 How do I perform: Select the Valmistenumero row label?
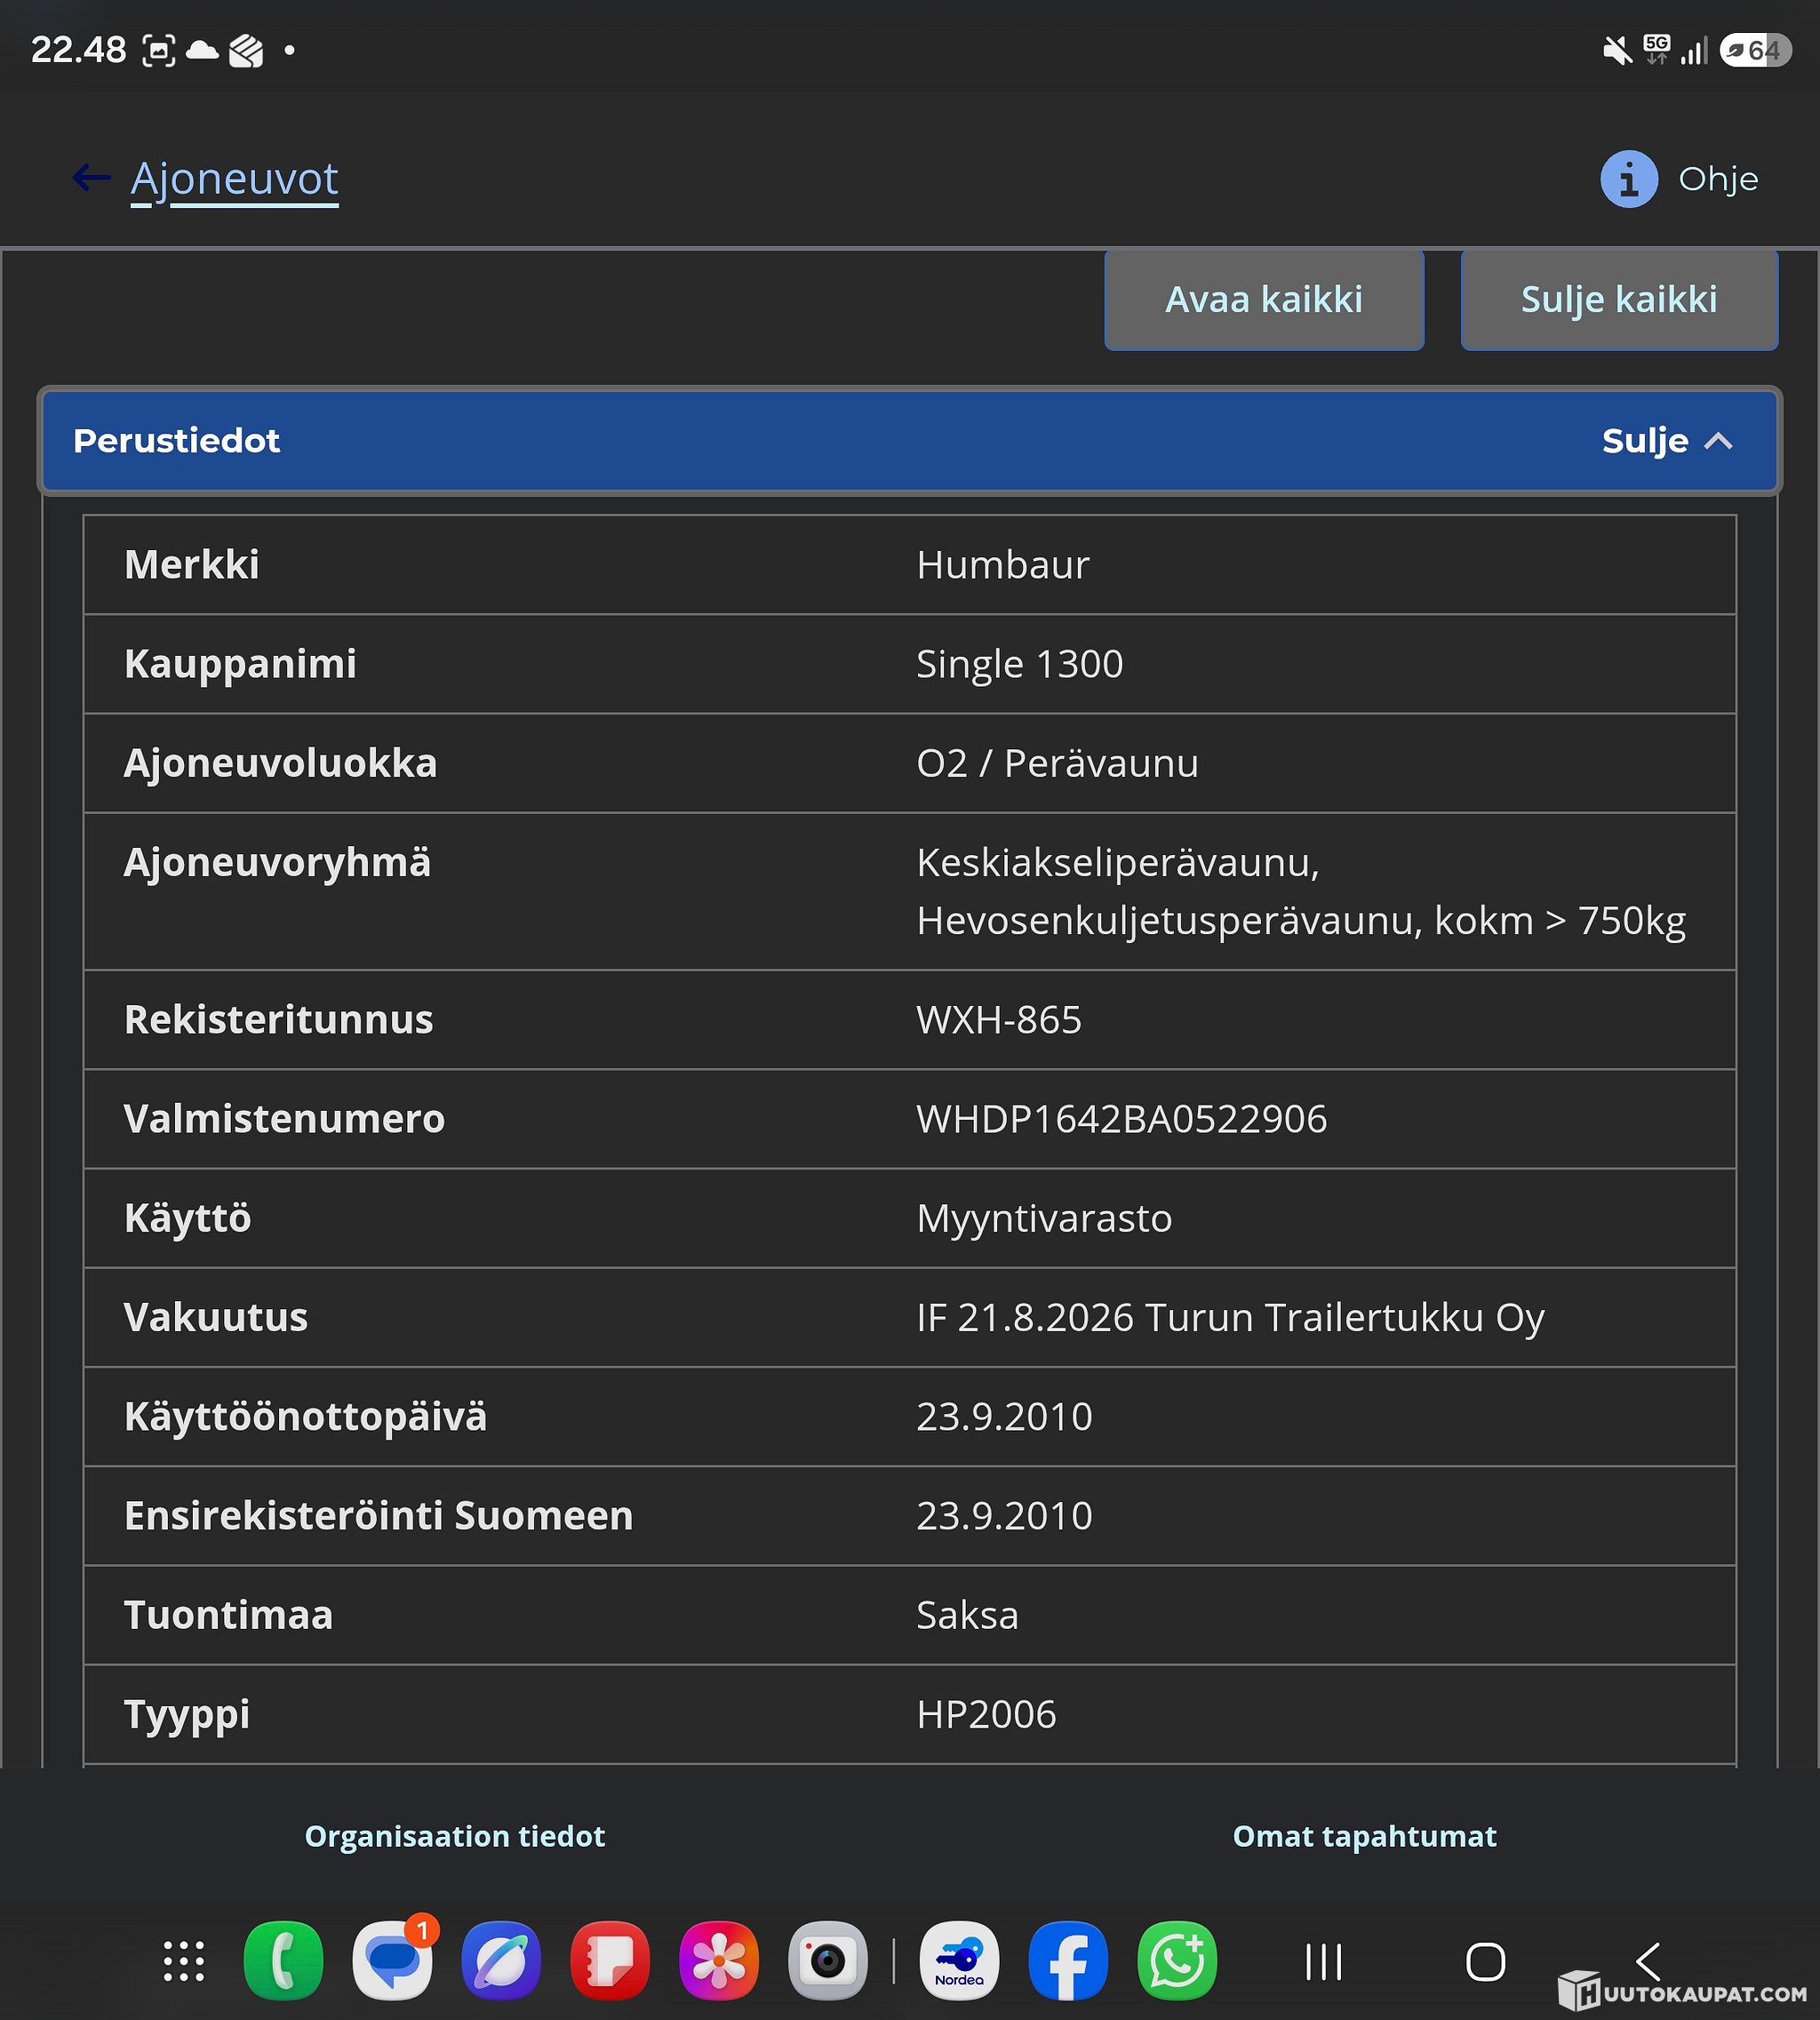pyautogui.click(x=284, y=1119)
